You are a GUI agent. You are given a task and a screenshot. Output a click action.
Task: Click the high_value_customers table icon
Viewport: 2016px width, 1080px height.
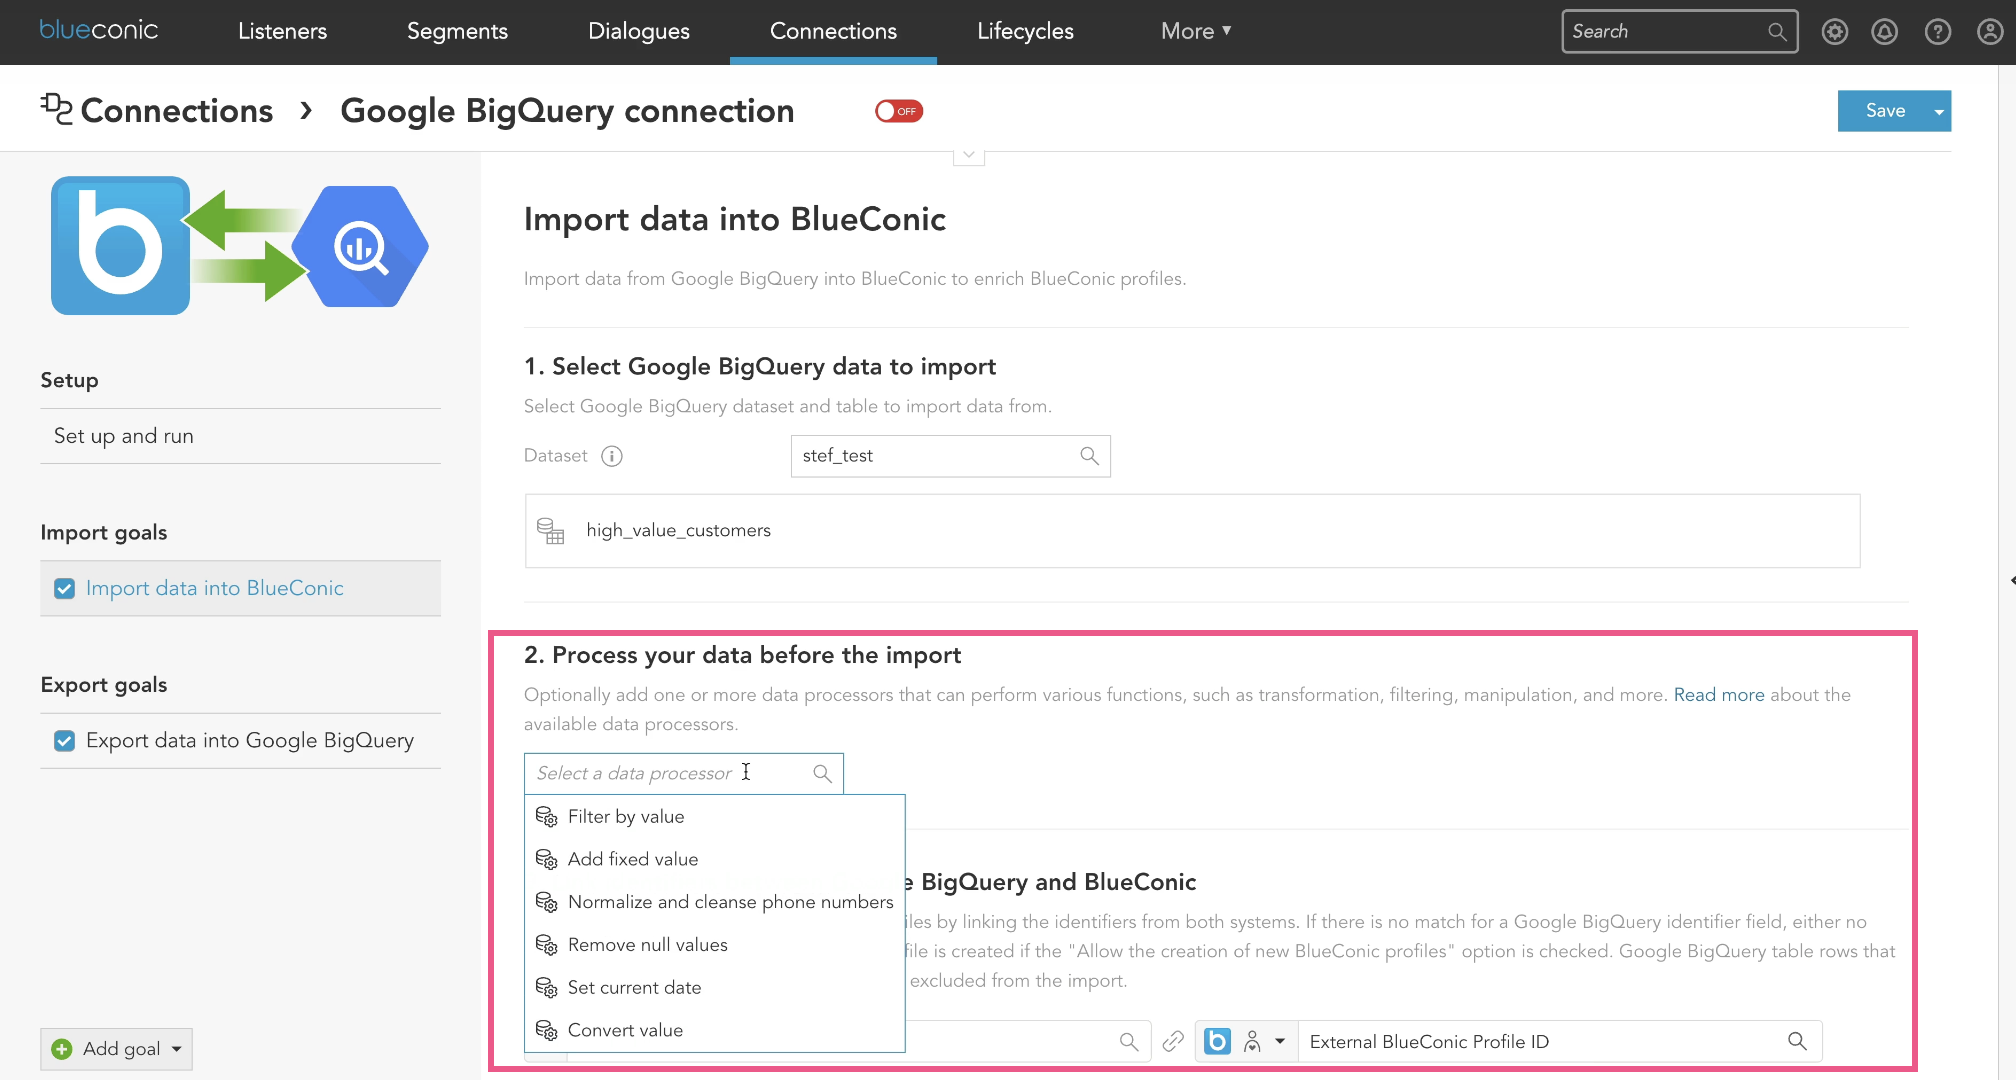click(553, 531)
